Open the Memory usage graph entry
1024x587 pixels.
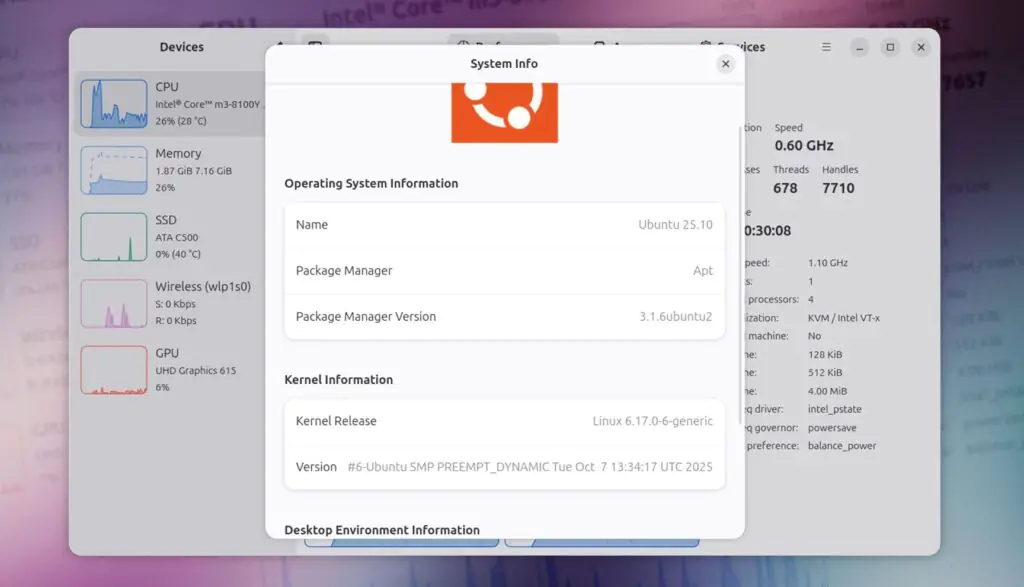[168, 170]
